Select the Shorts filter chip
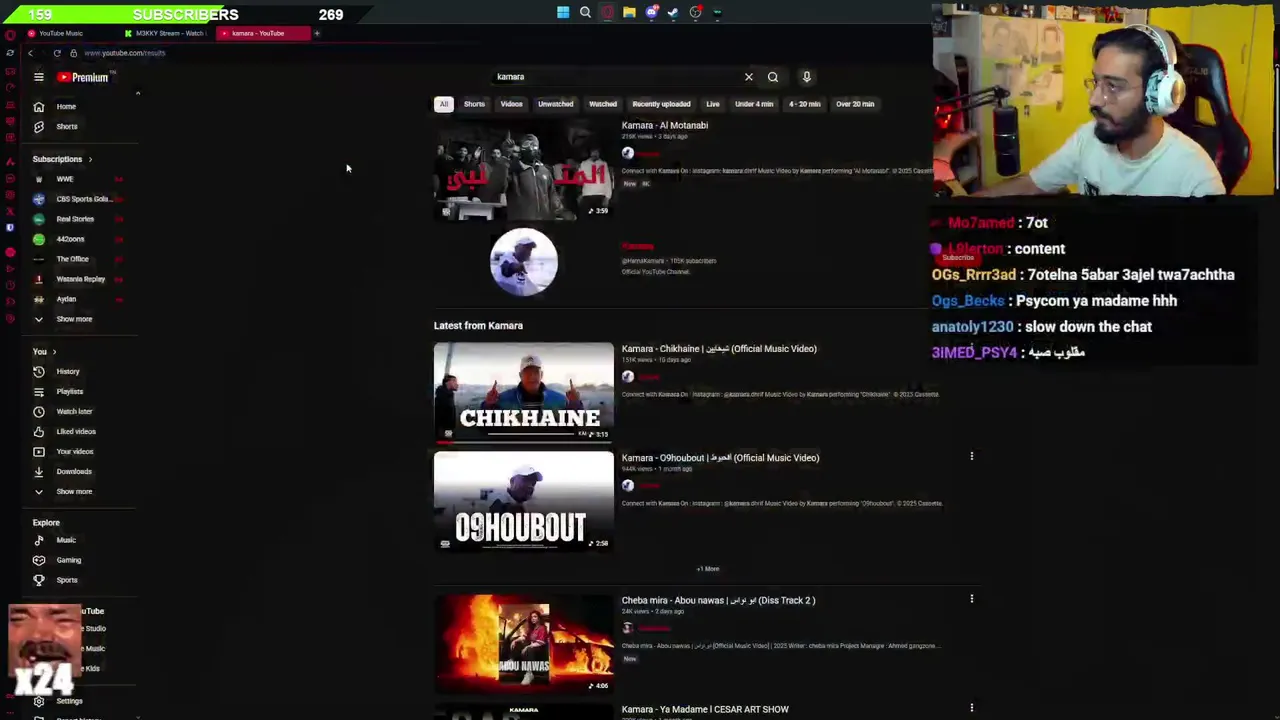 pos(474,104)
